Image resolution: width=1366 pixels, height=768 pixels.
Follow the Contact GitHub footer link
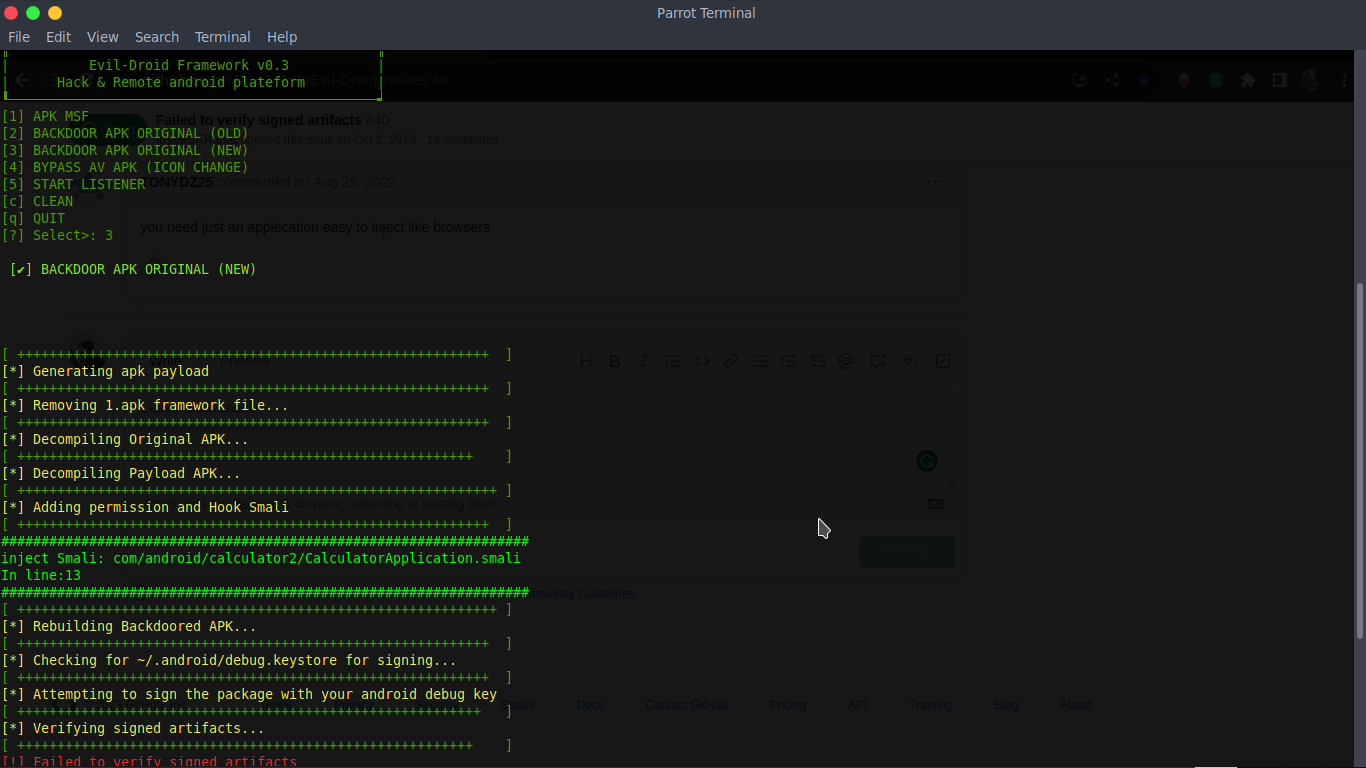(686, 705)
